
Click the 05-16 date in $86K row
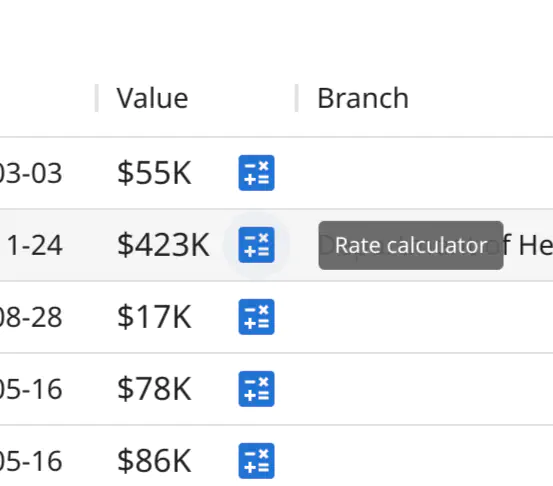pyautogui.click(x=31, y=461)
